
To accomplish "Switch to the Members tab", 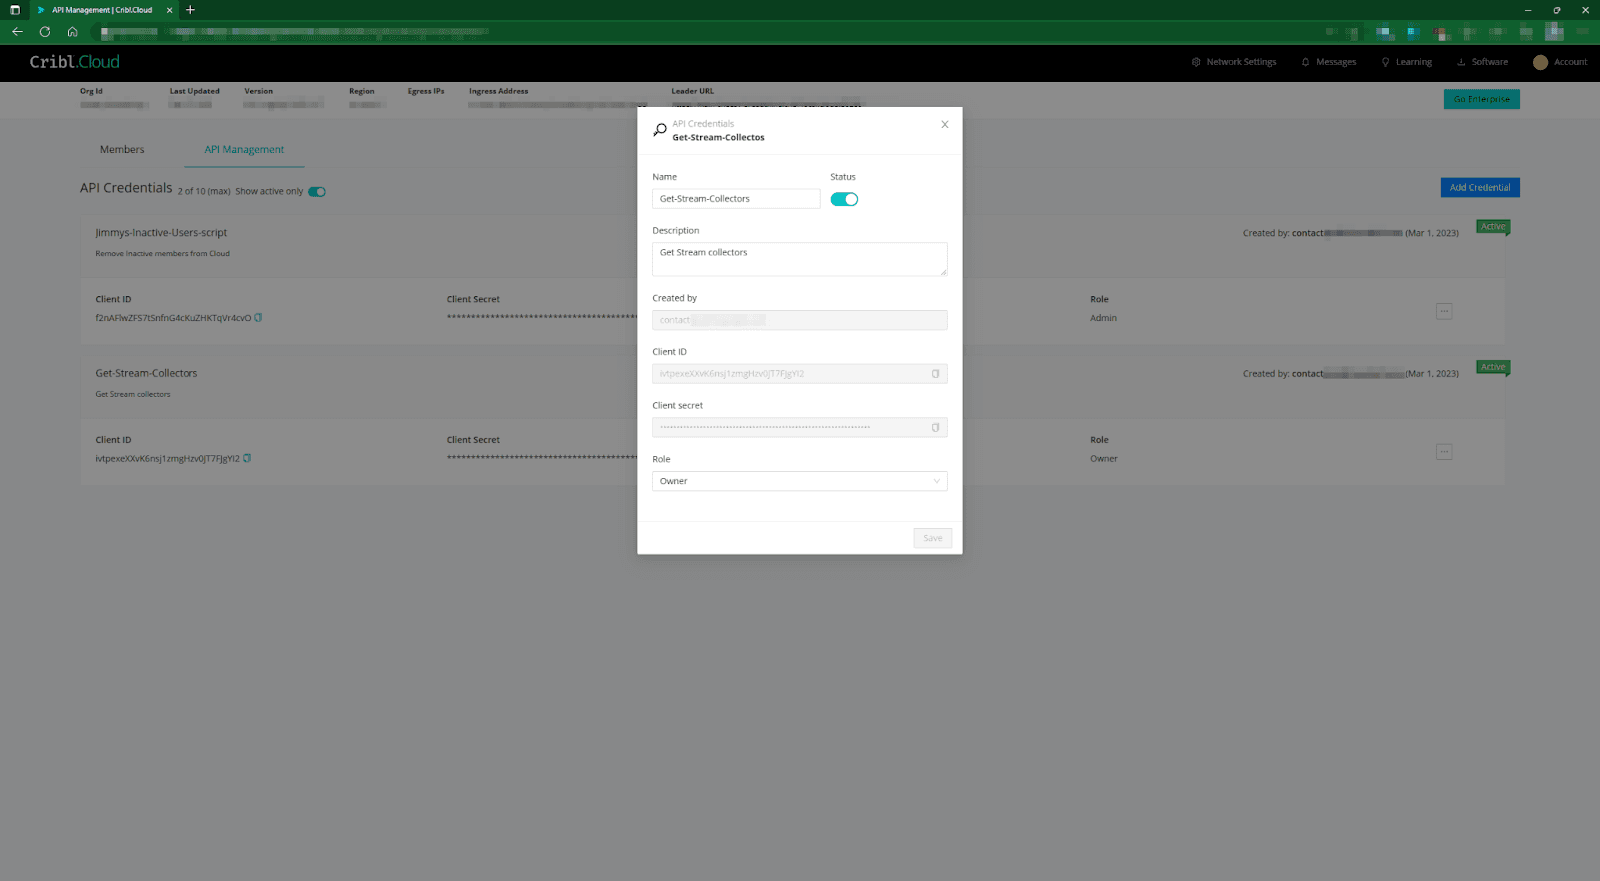I will click(x=122, y=150).
